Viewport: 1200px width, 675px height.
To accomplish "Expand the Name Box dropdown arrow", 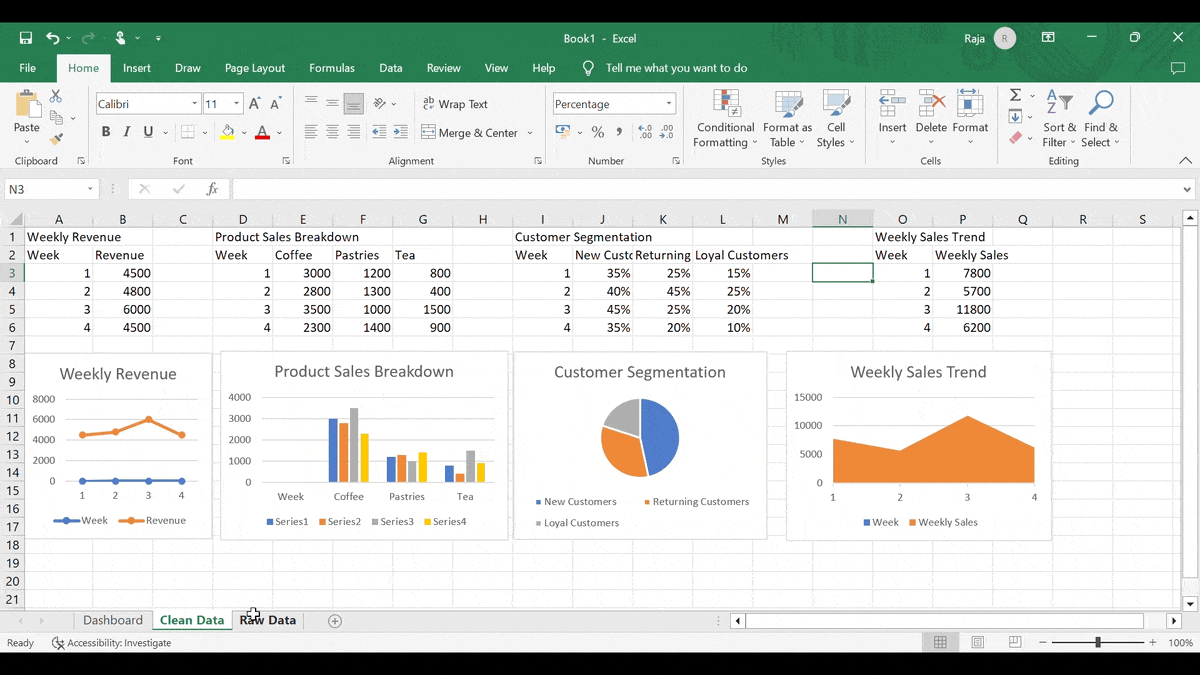I will click(90, 189).
